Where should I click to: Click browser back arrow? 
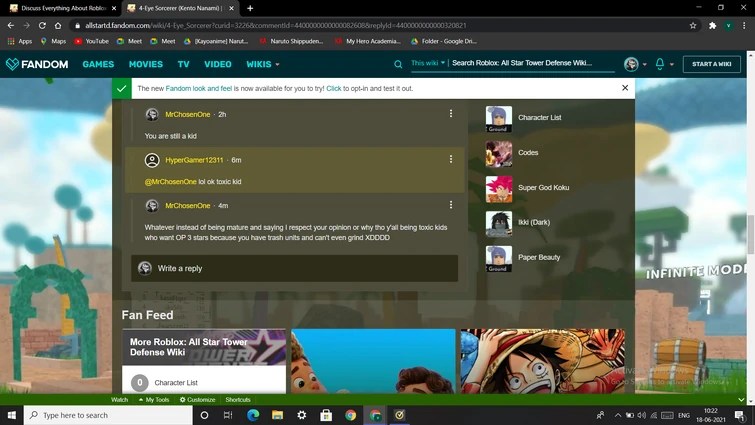(x=11, y=25)
